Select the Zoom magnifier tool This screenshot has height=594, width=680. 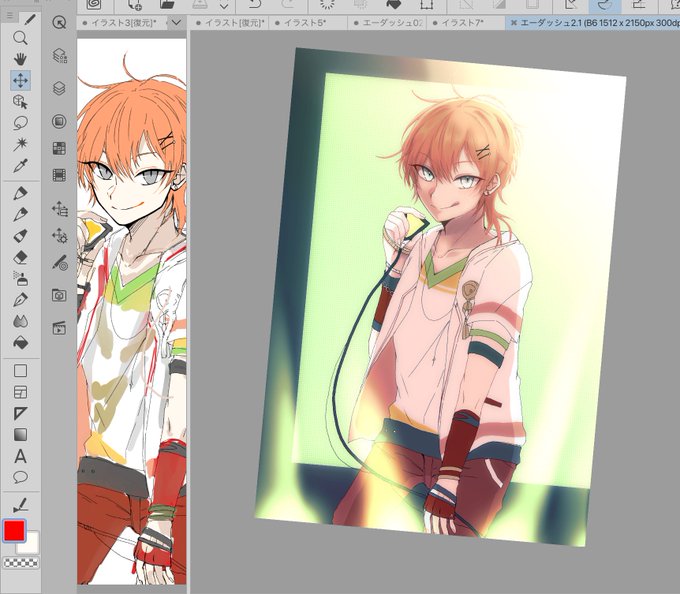(x=20, y=38)
